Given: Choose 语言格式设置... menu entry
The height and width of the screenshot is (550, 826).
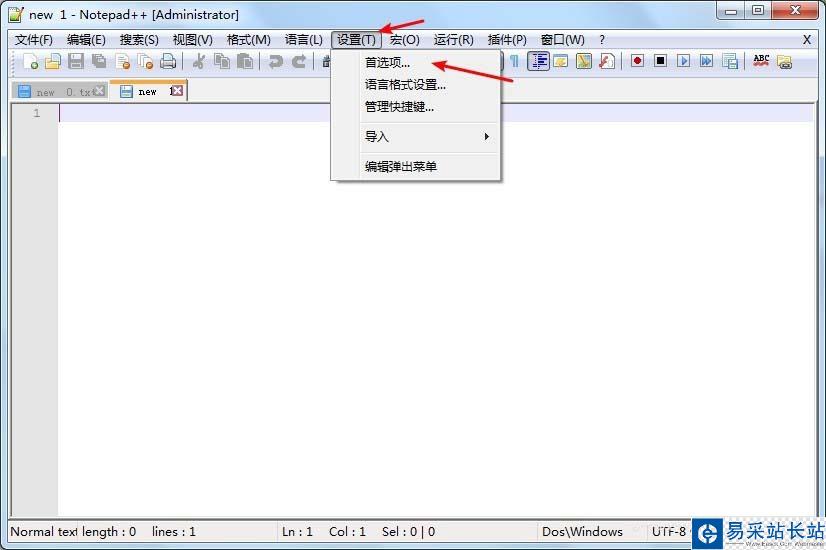Looking at the screenshot, I should click(416, 85).
